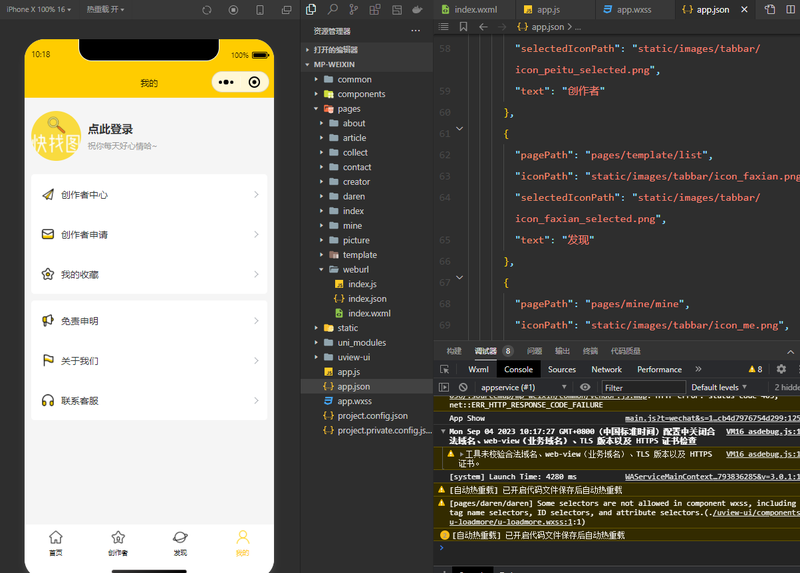Viewport: 800px width, 573px height.
Task: Open the Default levels dropdown
Action: [719, 387]
